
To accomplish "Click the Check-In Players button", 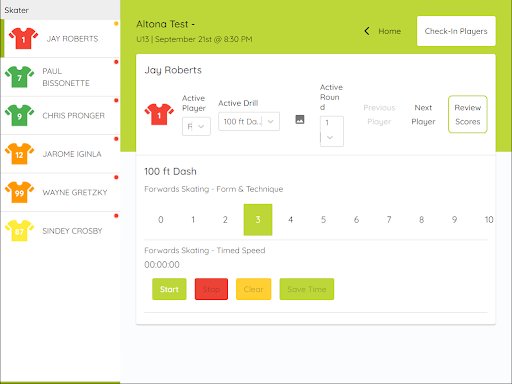I will point(456,31).
